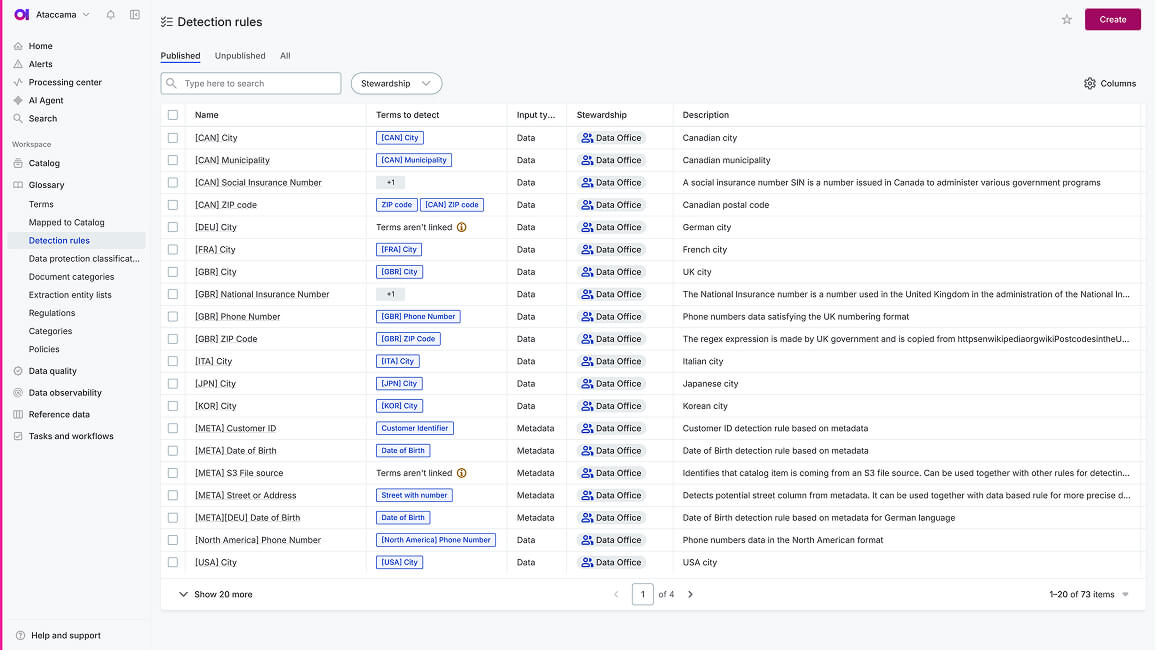Go to next page arrow
The height and width of the screenshot is (650, 1156).
point(690,594)
